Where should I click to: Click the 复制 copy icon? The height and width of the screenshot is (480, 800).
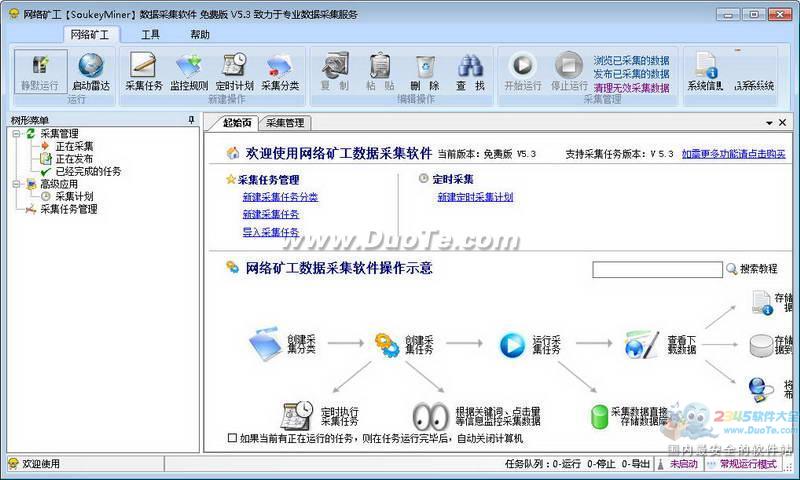[x=335, y=65]
